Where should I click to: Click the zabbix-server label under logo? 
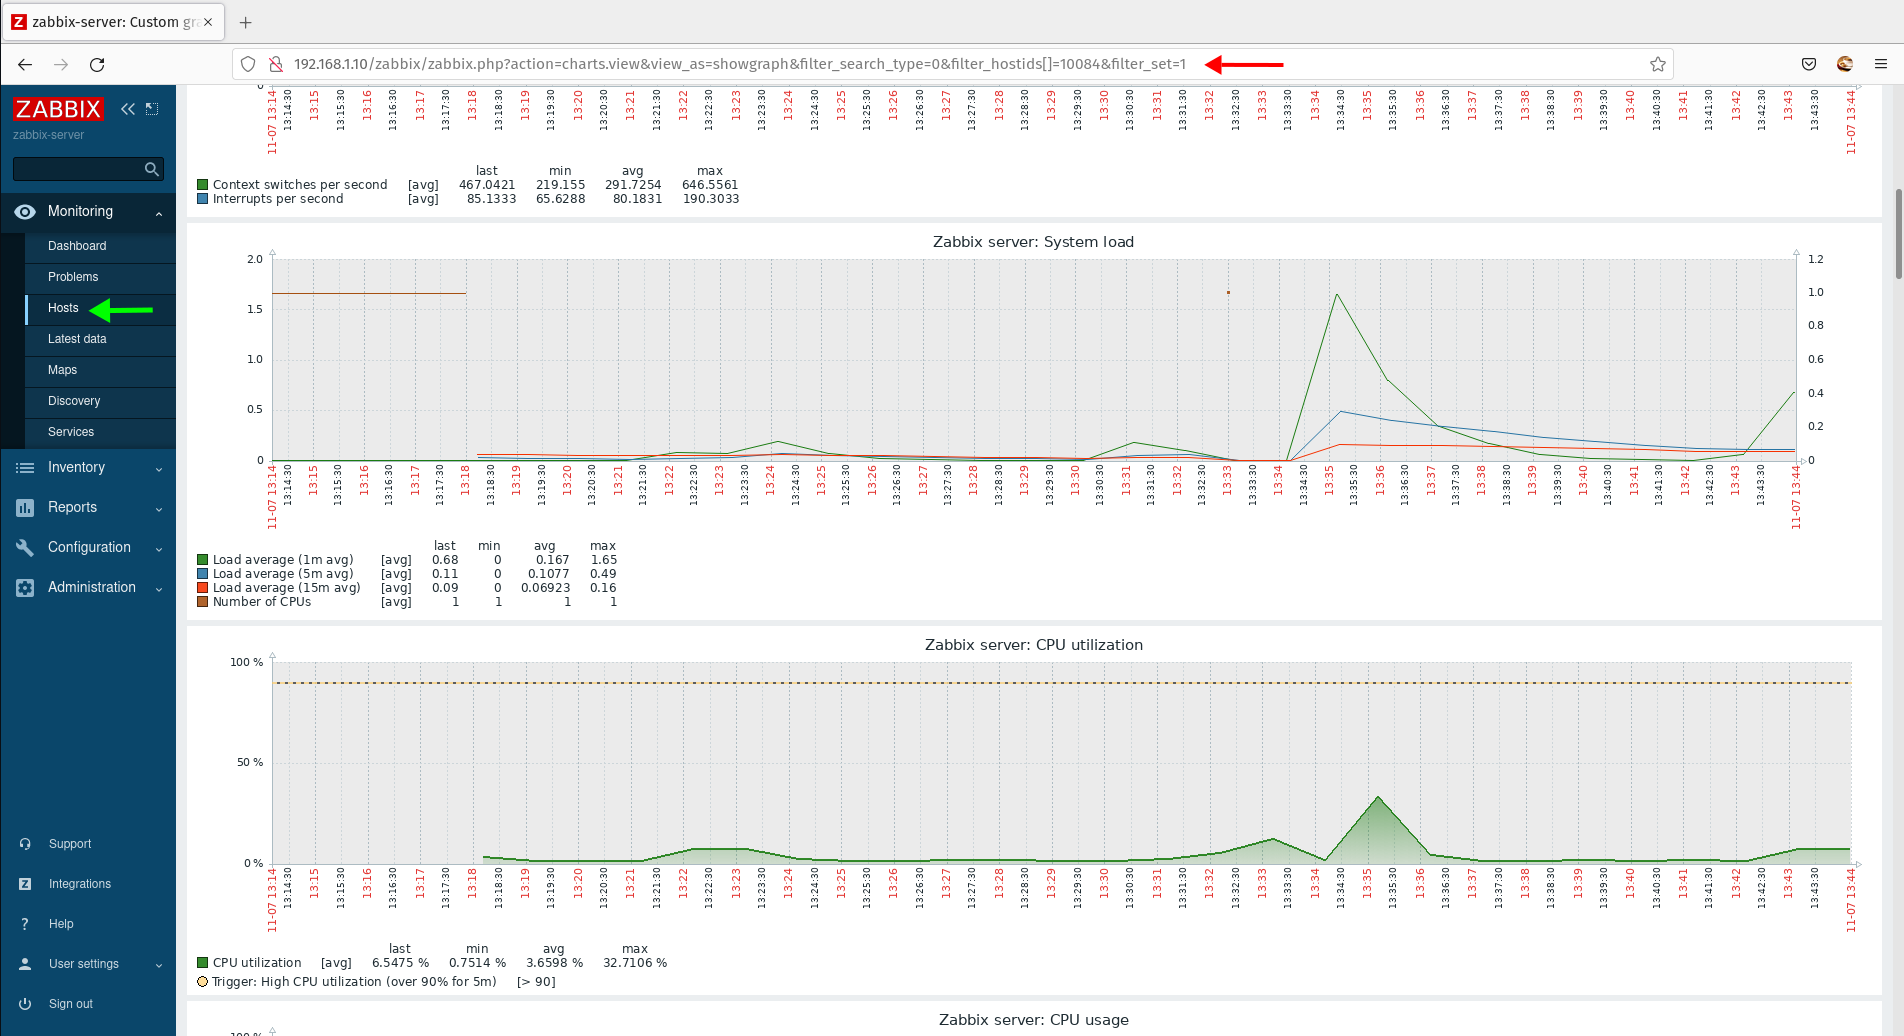pyautogui.click(x=48, y=135)
